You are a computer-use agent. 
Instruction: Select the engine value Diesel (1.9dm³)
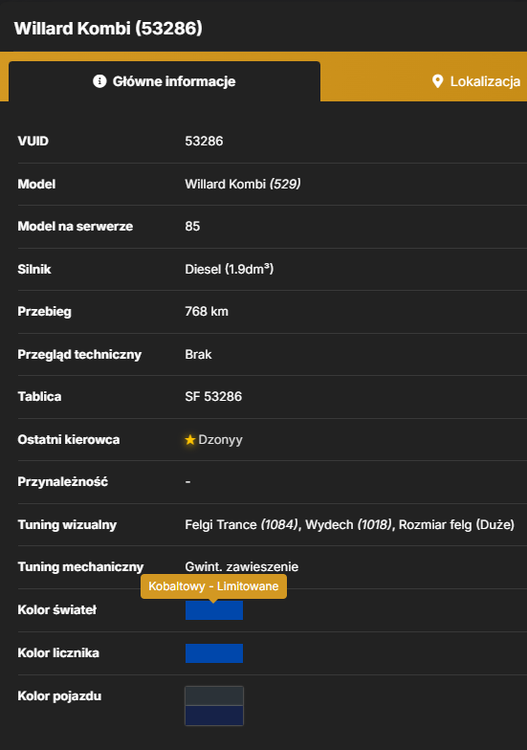pyautogui.click(x=229, y=269)
